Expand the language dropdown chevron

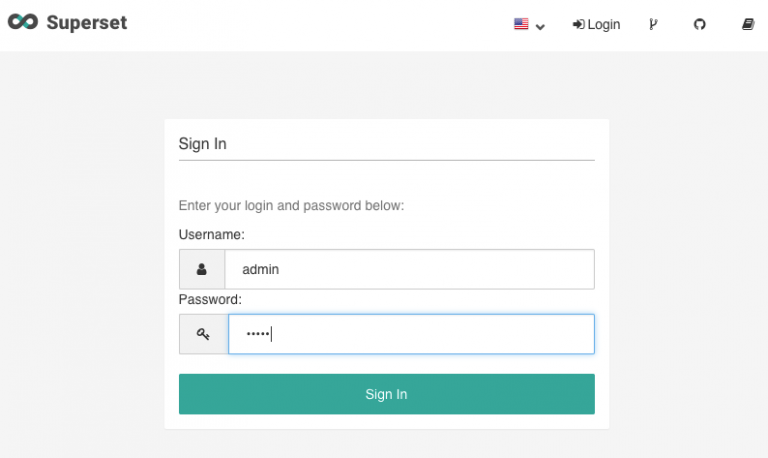[x=540, y=26]
